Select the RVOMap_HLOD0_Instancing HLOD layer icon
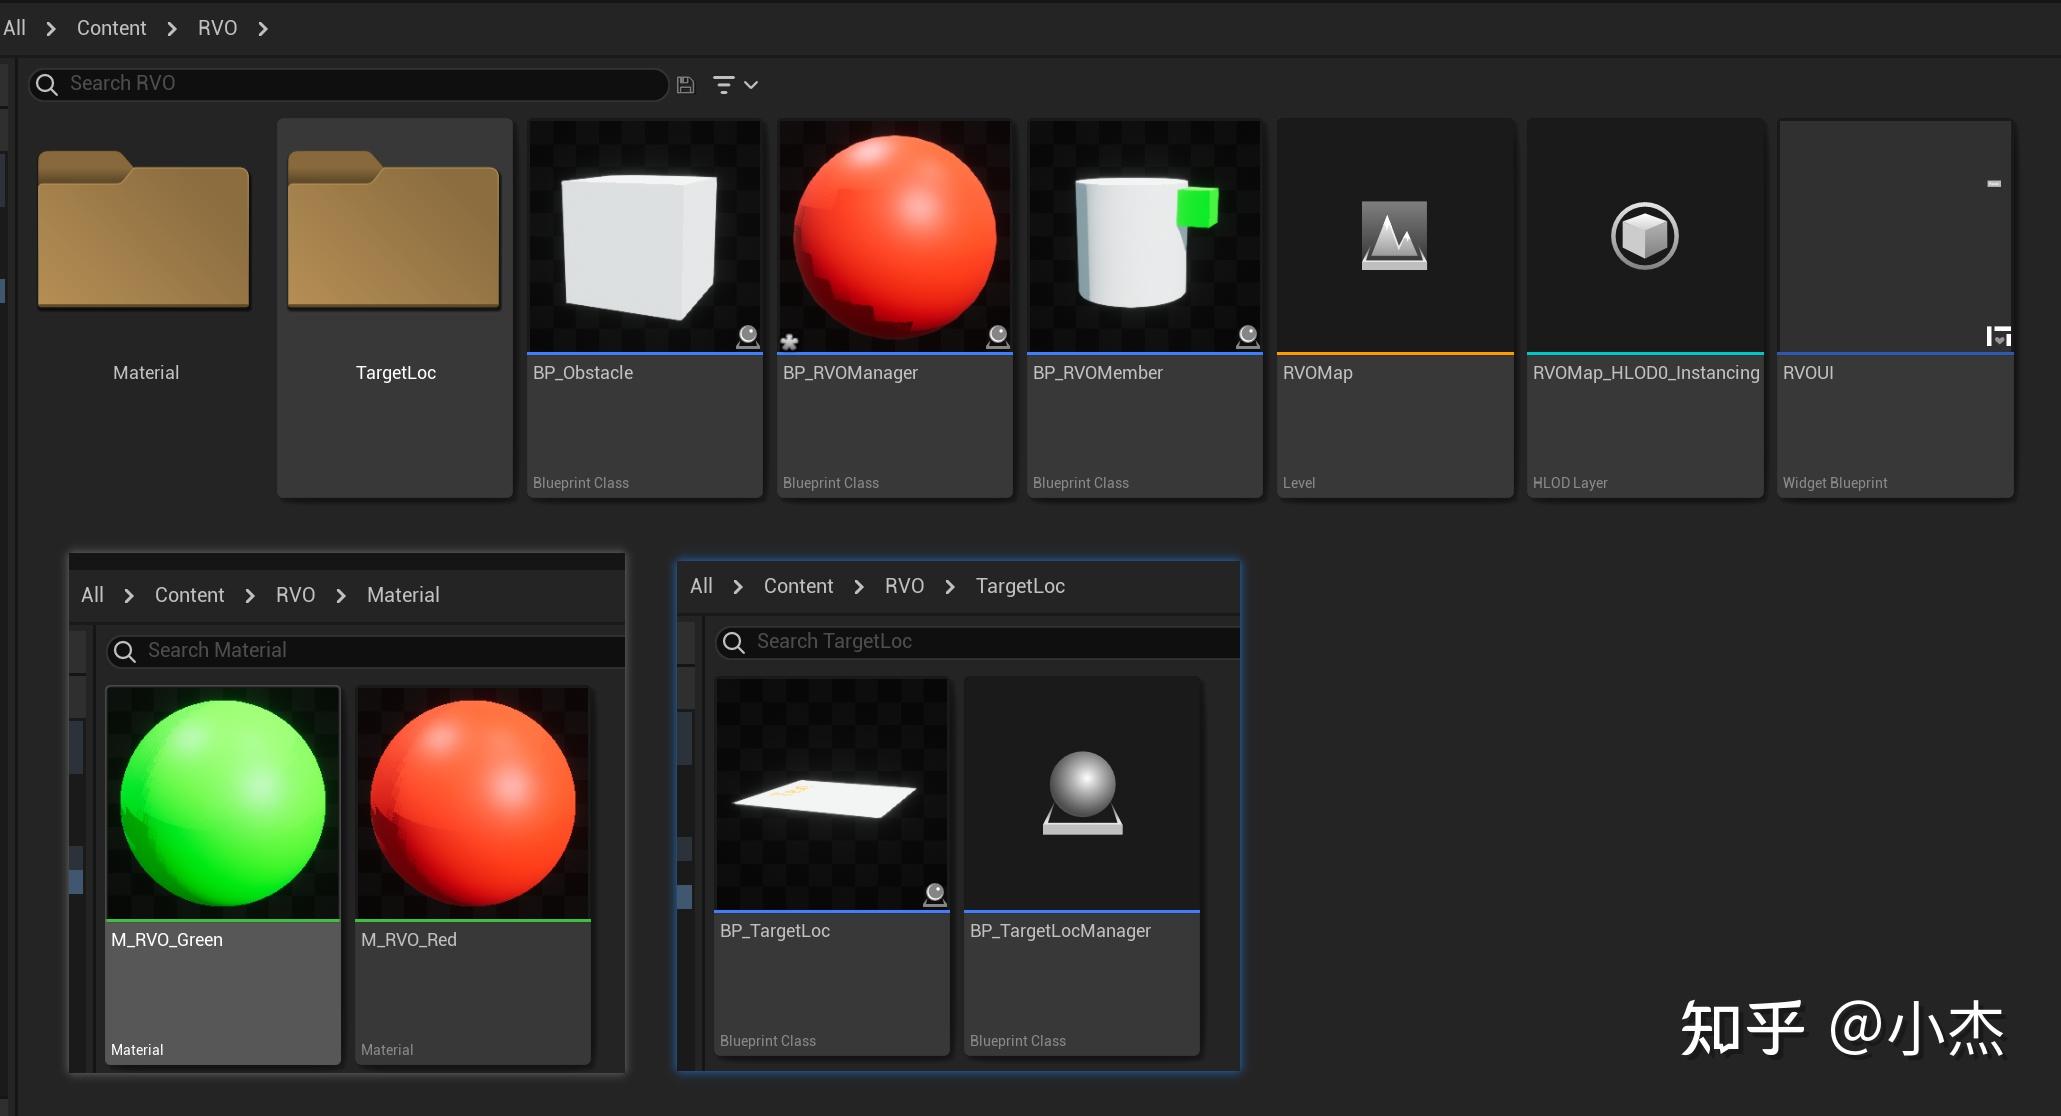The height and width of the screenshot is (1116, 2061). 1644,236
